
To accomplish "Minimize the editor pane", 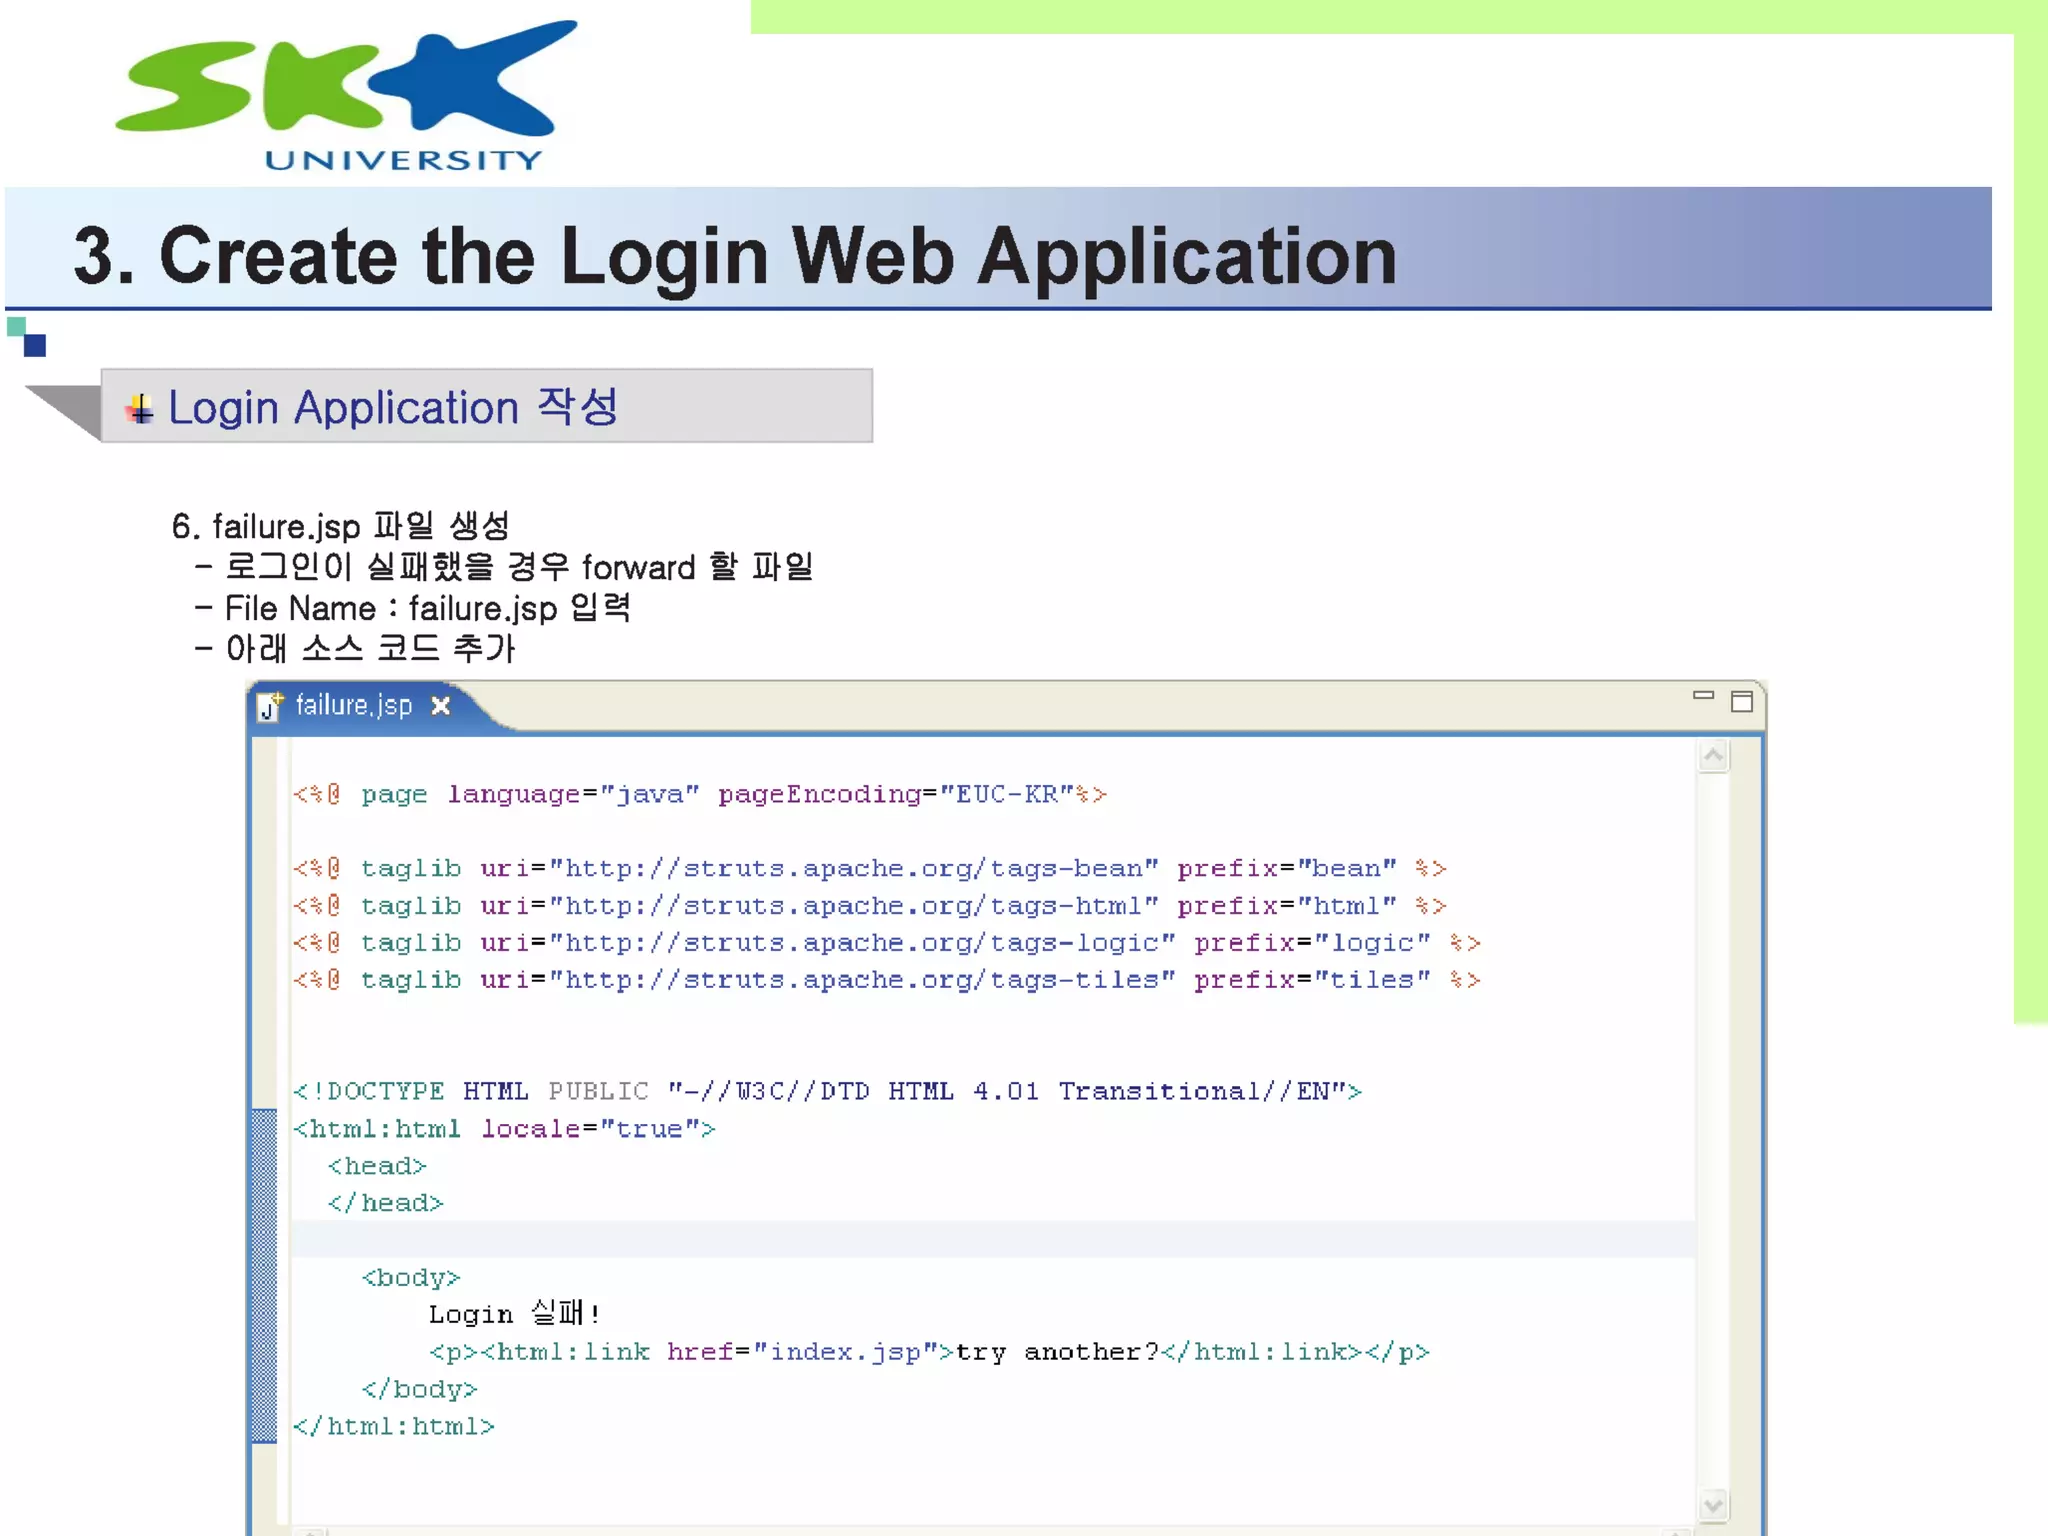I will (1703, 696).
